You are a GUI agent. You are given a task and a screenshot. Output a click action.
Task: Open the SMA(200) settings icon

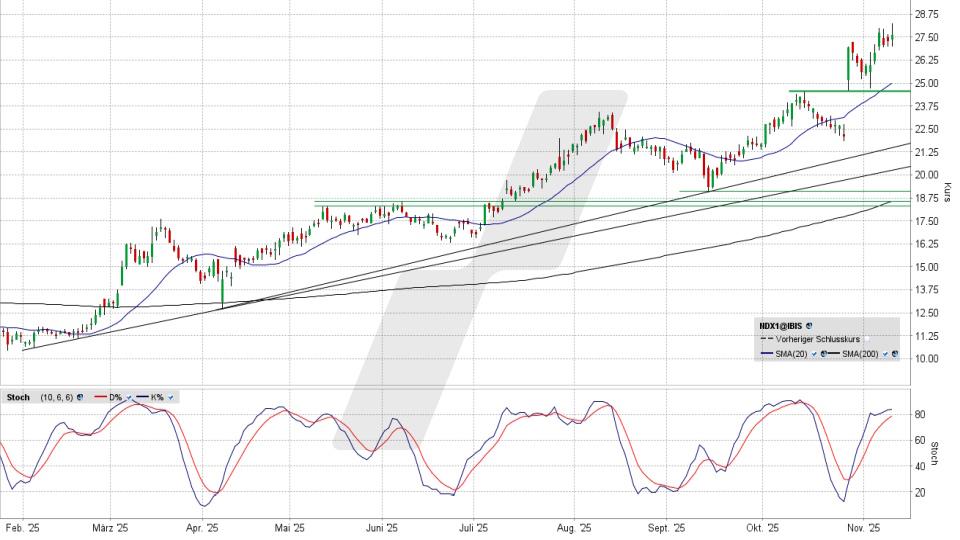(x=895, y=354)
